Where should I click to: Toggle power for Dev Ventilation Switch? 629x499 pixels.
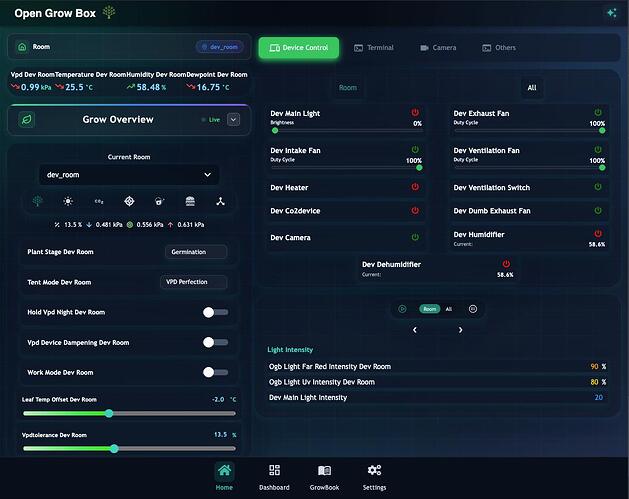pos(598,187)
